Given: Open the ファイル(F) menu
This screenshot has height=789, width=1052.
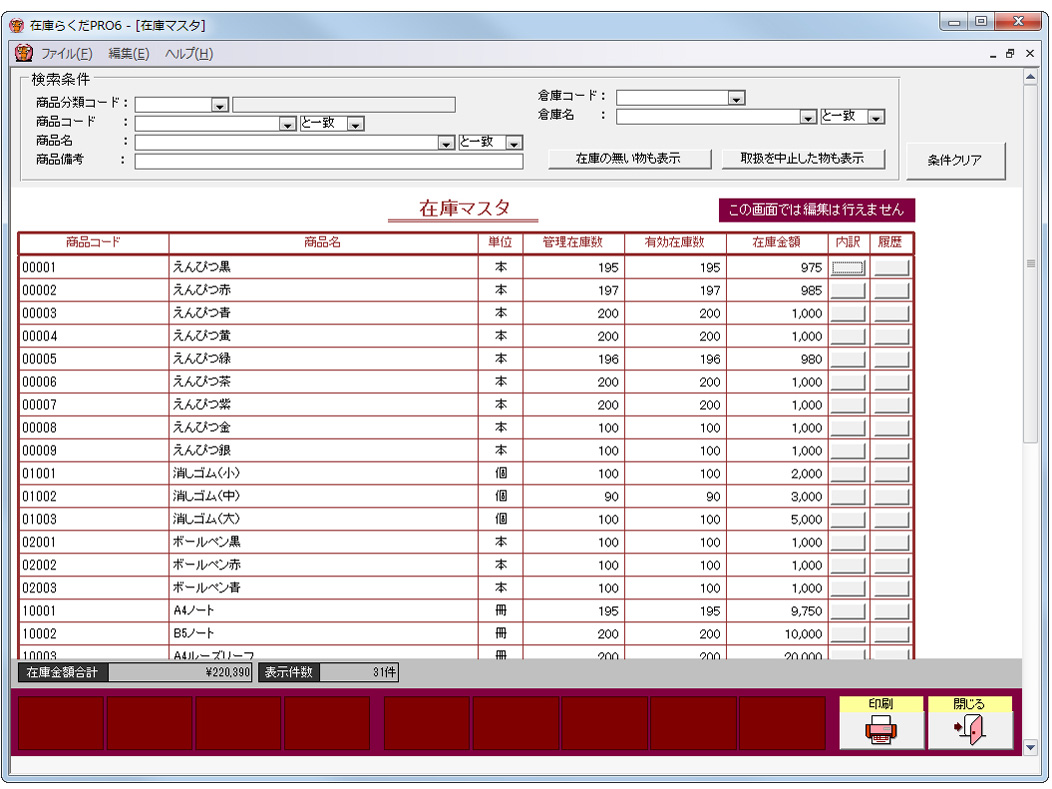Looking at the screenshot, I should pos(66,54).
